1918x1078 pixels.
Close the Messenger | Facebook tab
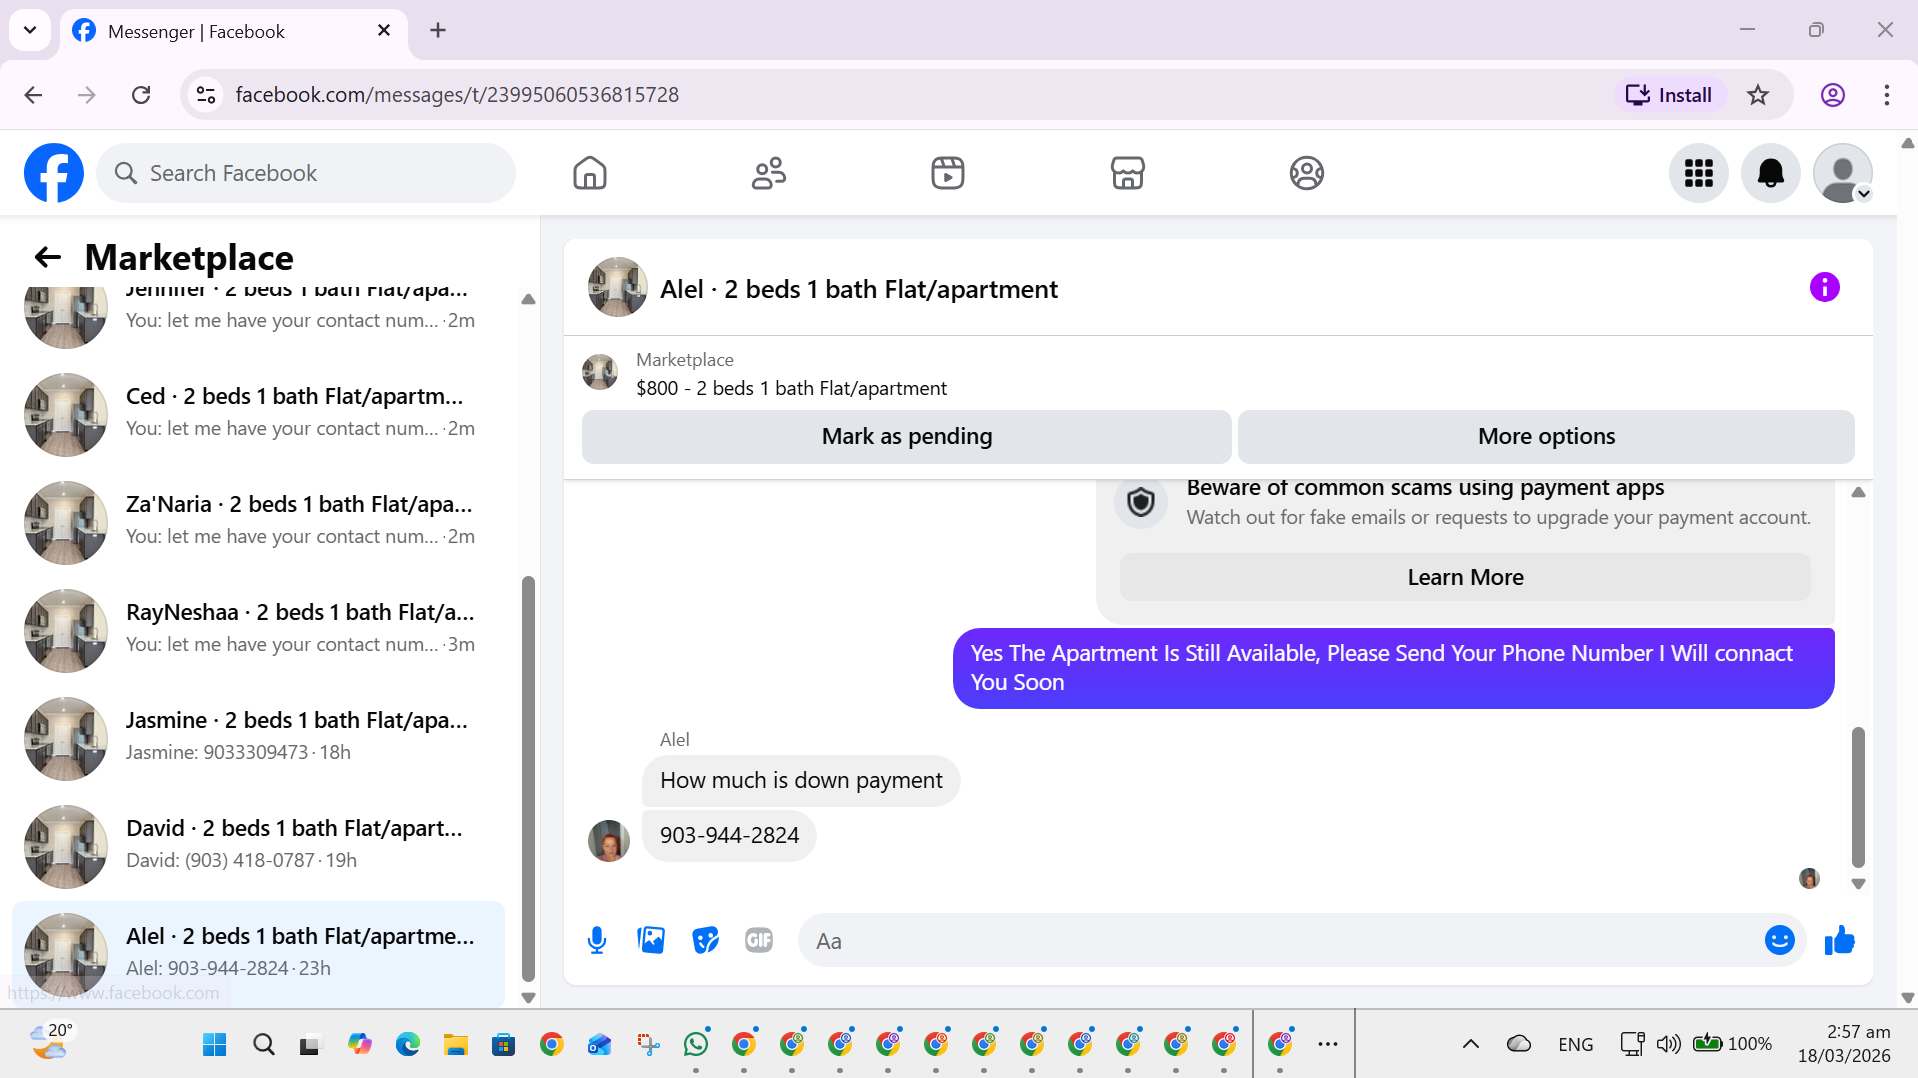point(384,31)
